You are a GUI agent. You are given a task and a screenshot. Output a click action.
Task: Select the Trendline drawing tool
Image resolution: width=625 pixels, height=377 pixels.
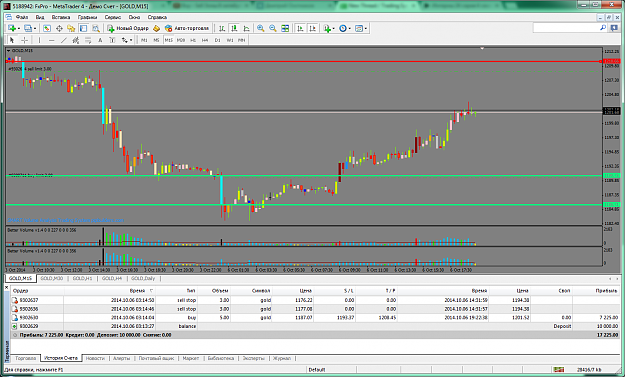[x=64, y=40]
